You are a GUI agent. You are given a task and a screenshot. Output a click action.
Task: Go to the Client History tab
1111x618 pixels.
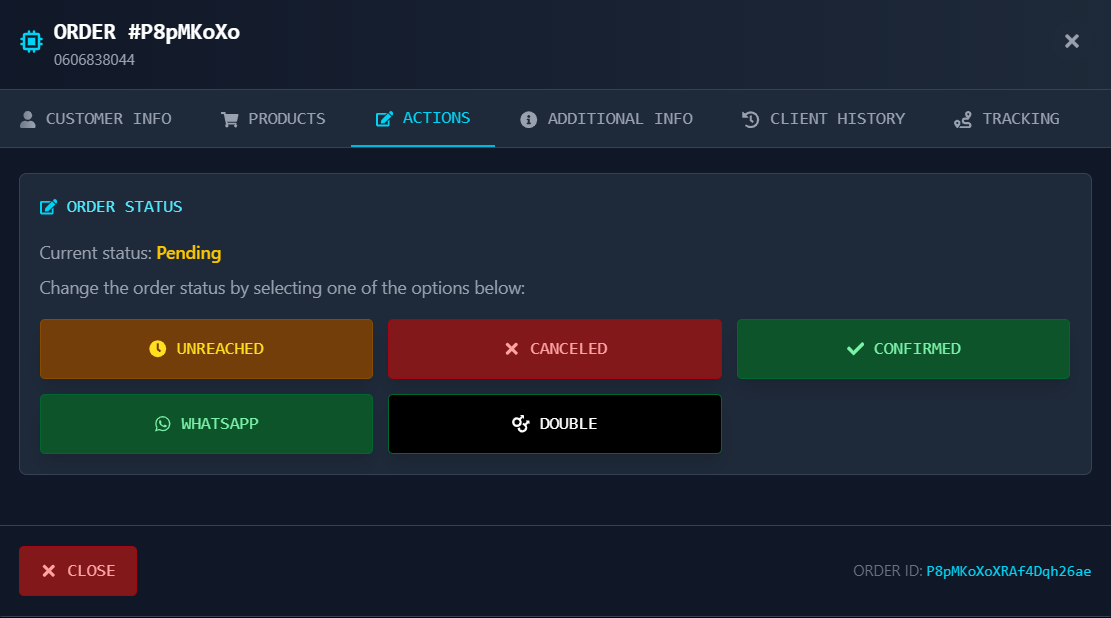pyautogui.click(x=823, y=119)
